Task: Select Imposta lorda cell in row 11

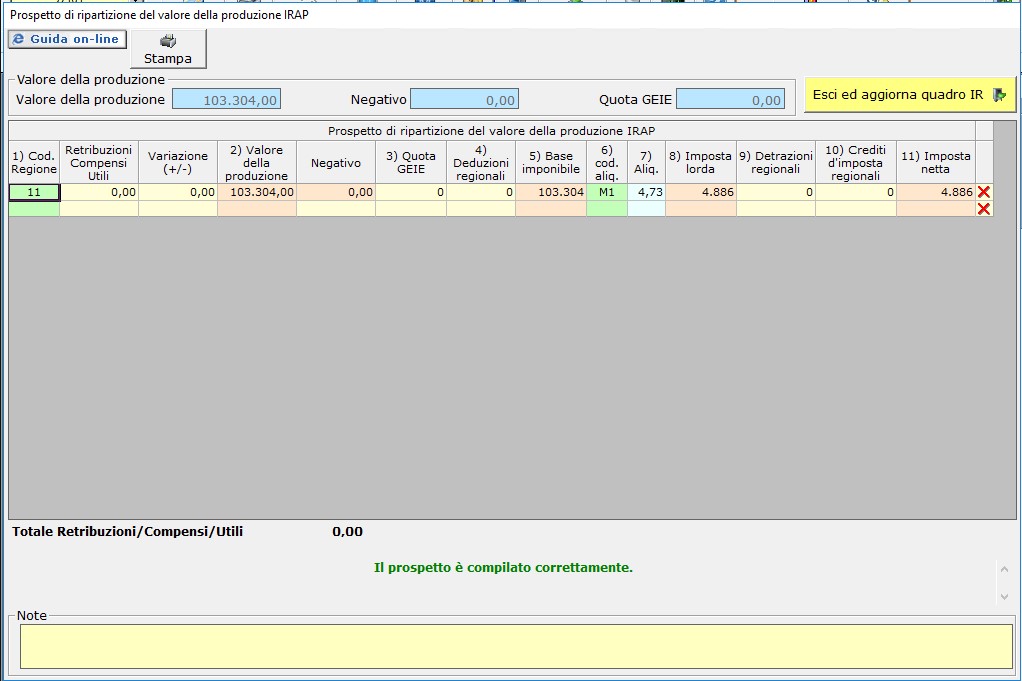Action: 701,192
